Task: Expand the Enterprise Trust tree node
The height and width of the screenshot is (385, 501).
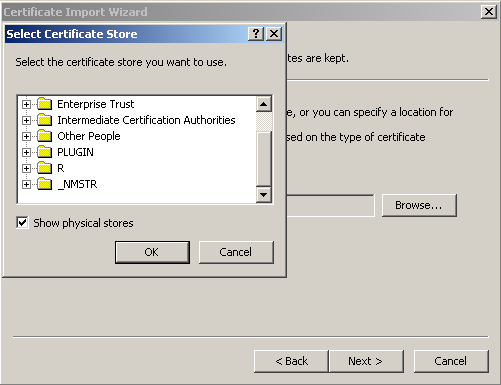Action: tap(26, 104)
